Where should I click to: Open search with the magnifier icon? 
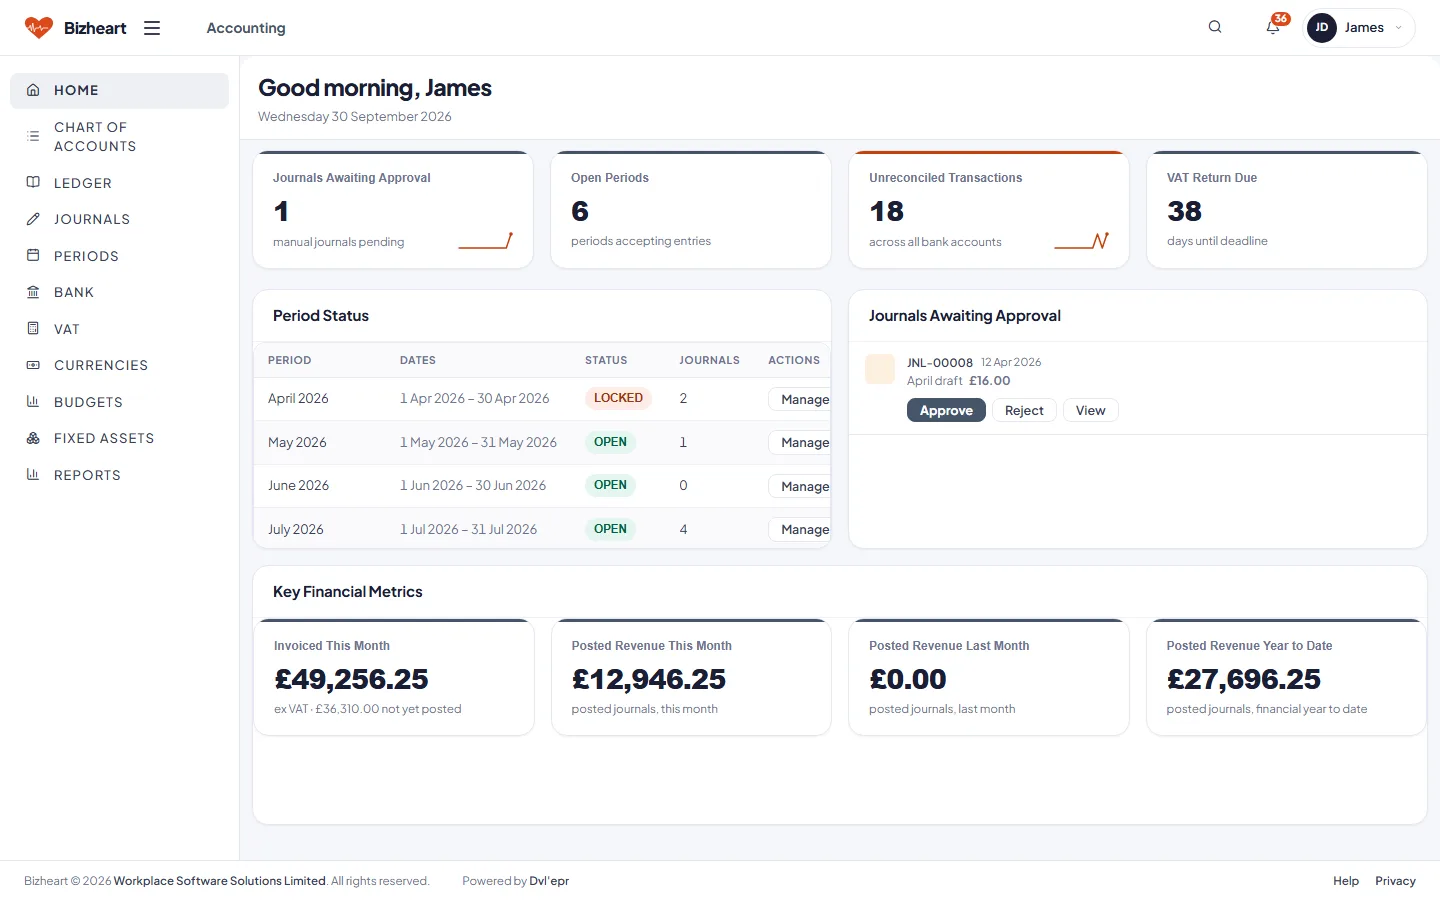(1215, 27)
